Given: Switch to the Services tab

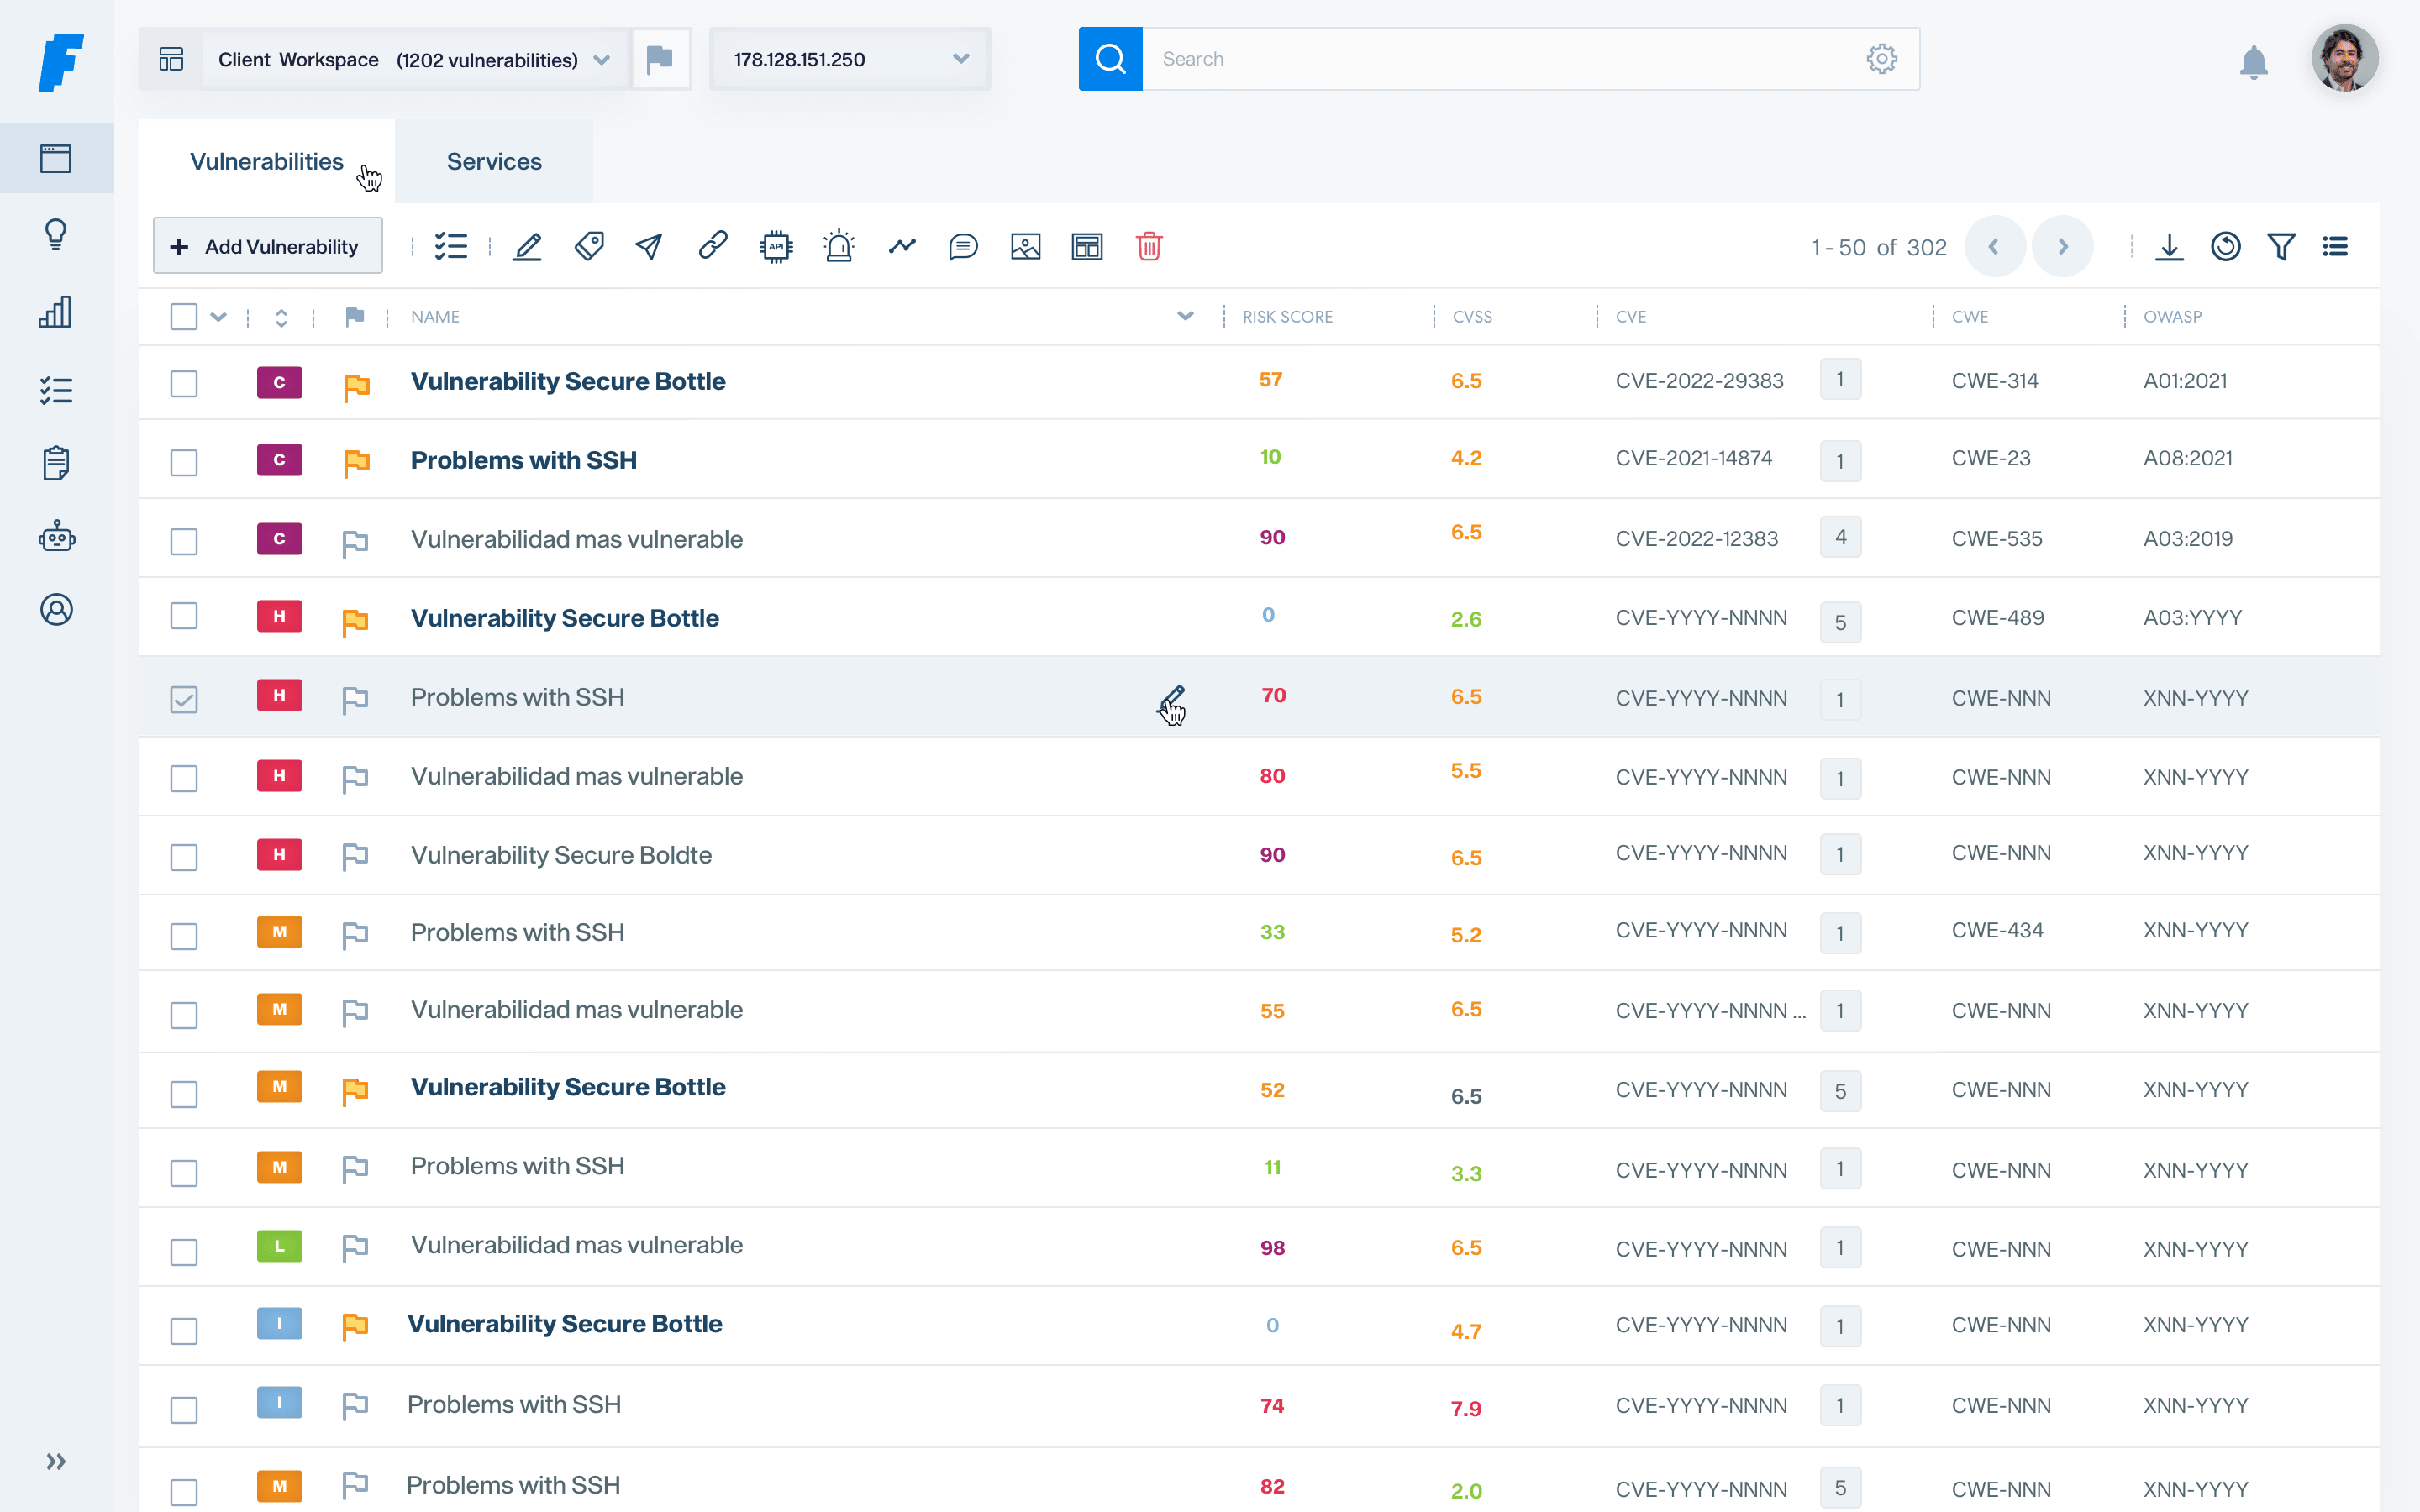Looking at the screenshot, I should [494, 162].
